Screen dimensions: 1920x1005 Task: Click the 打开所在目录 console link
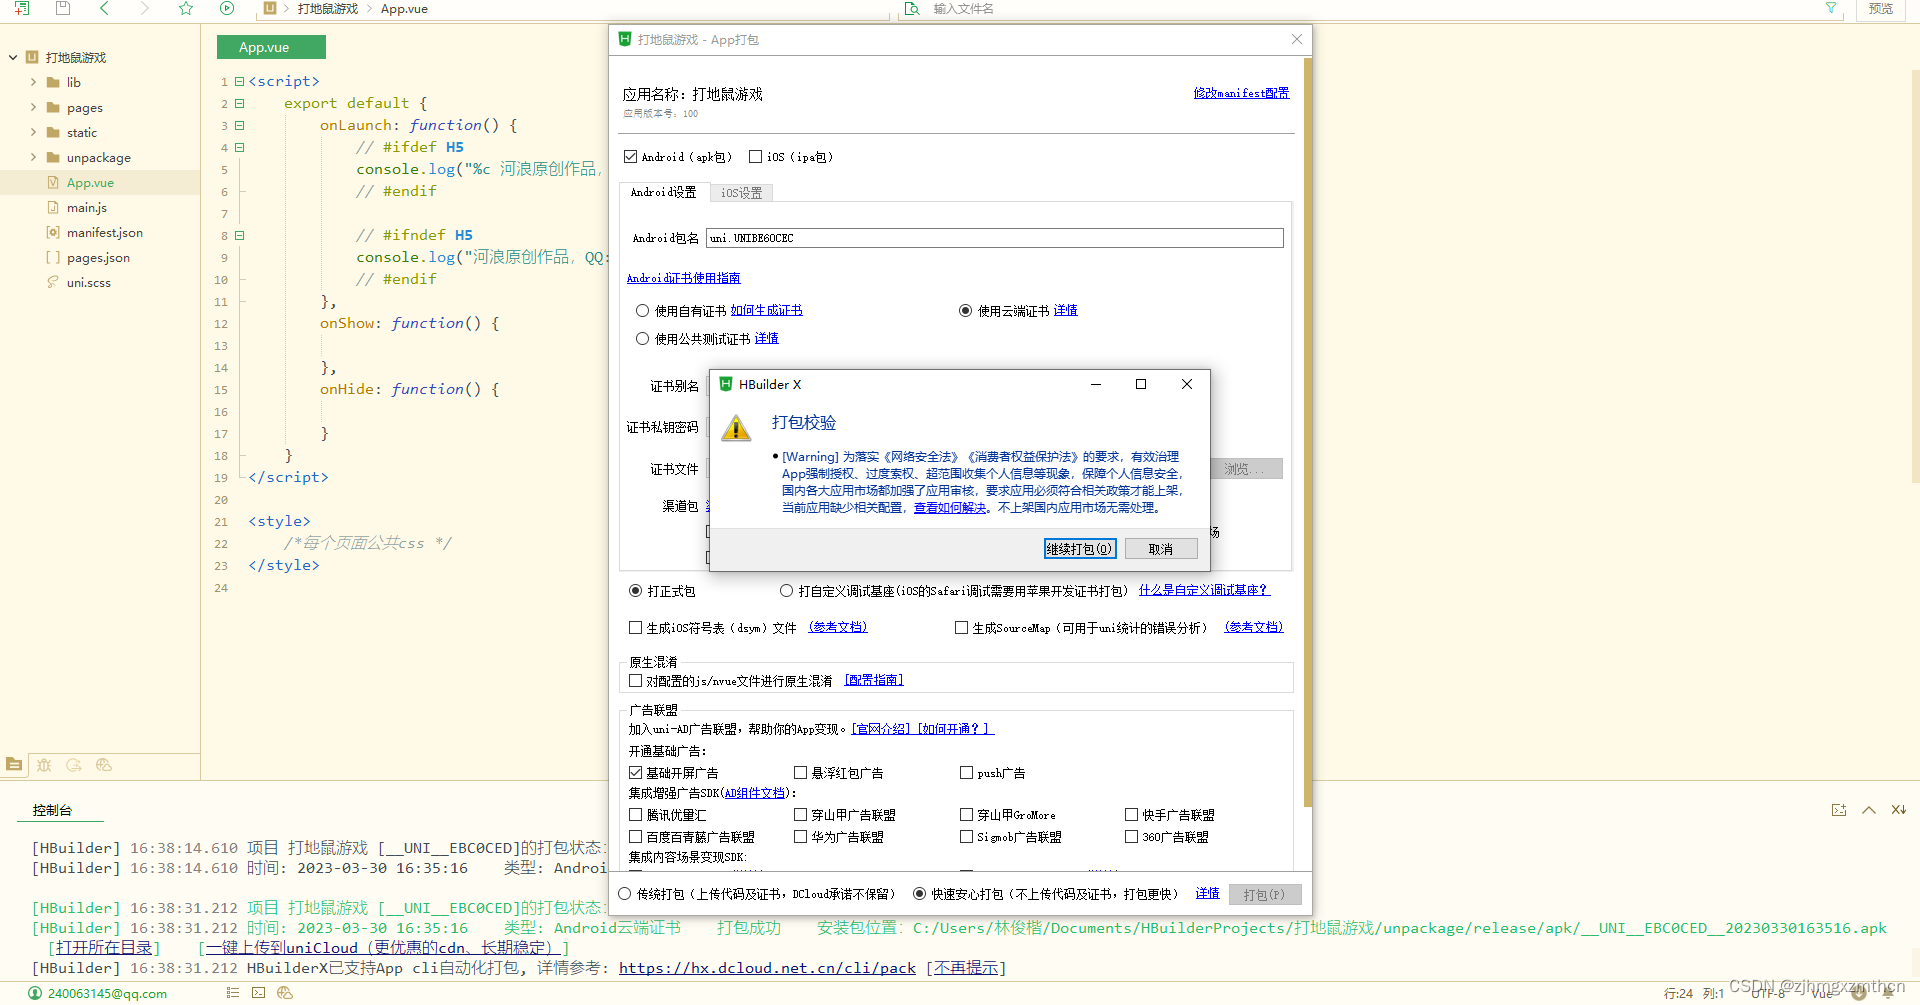click(105, 948)
